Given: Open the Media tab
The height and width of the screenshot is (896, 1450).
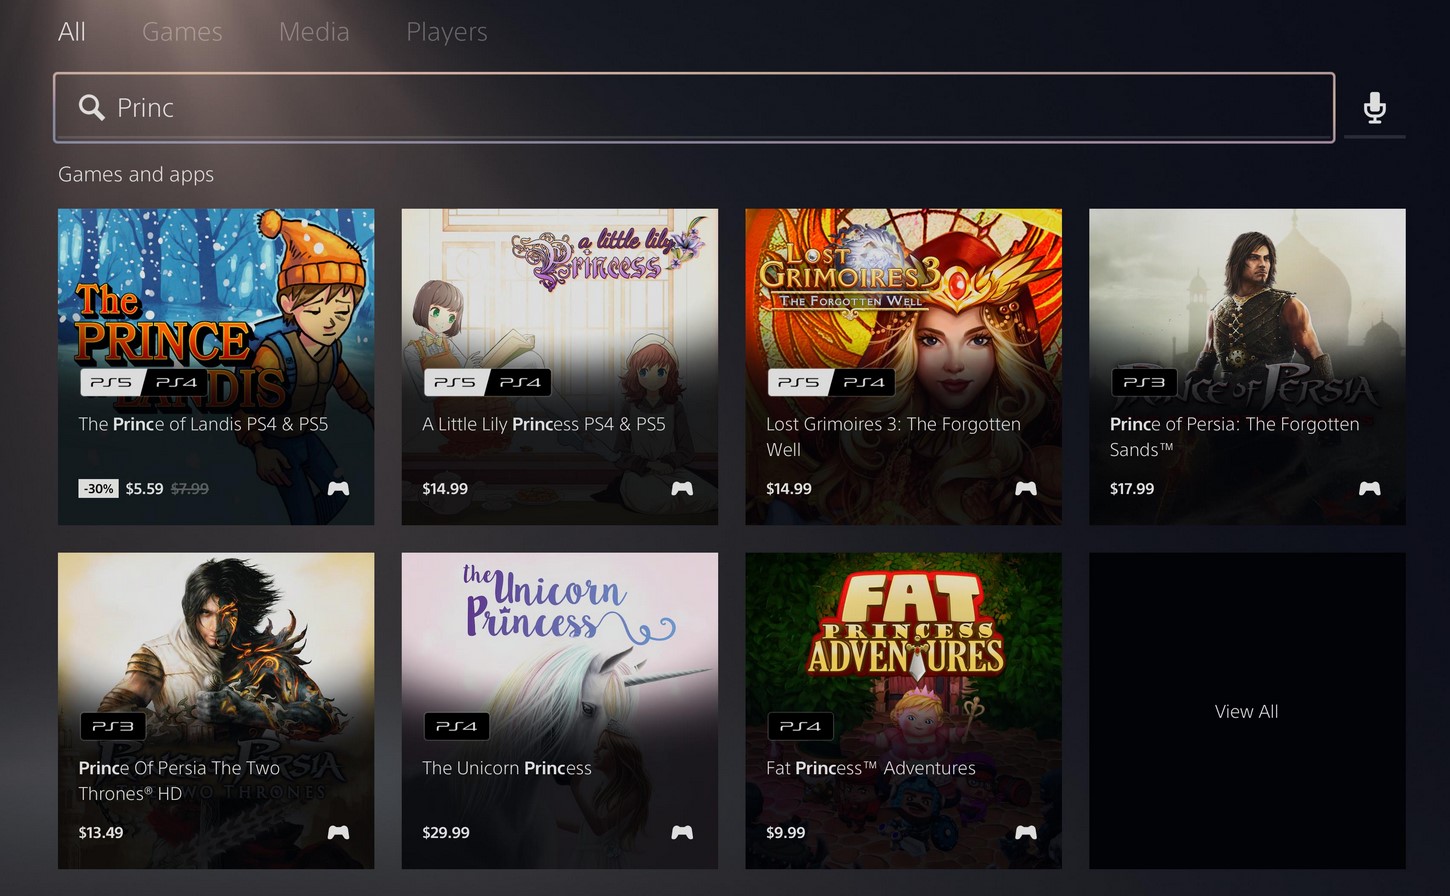Looking at the screenshot, I should (x=314, y=32).
